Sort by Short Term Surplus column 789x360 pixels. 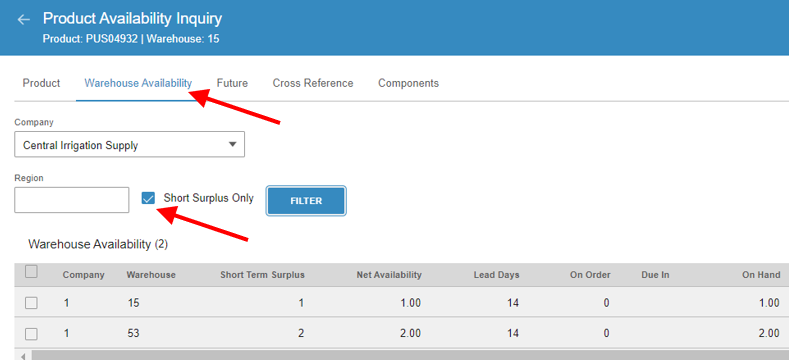pos(262,275)
